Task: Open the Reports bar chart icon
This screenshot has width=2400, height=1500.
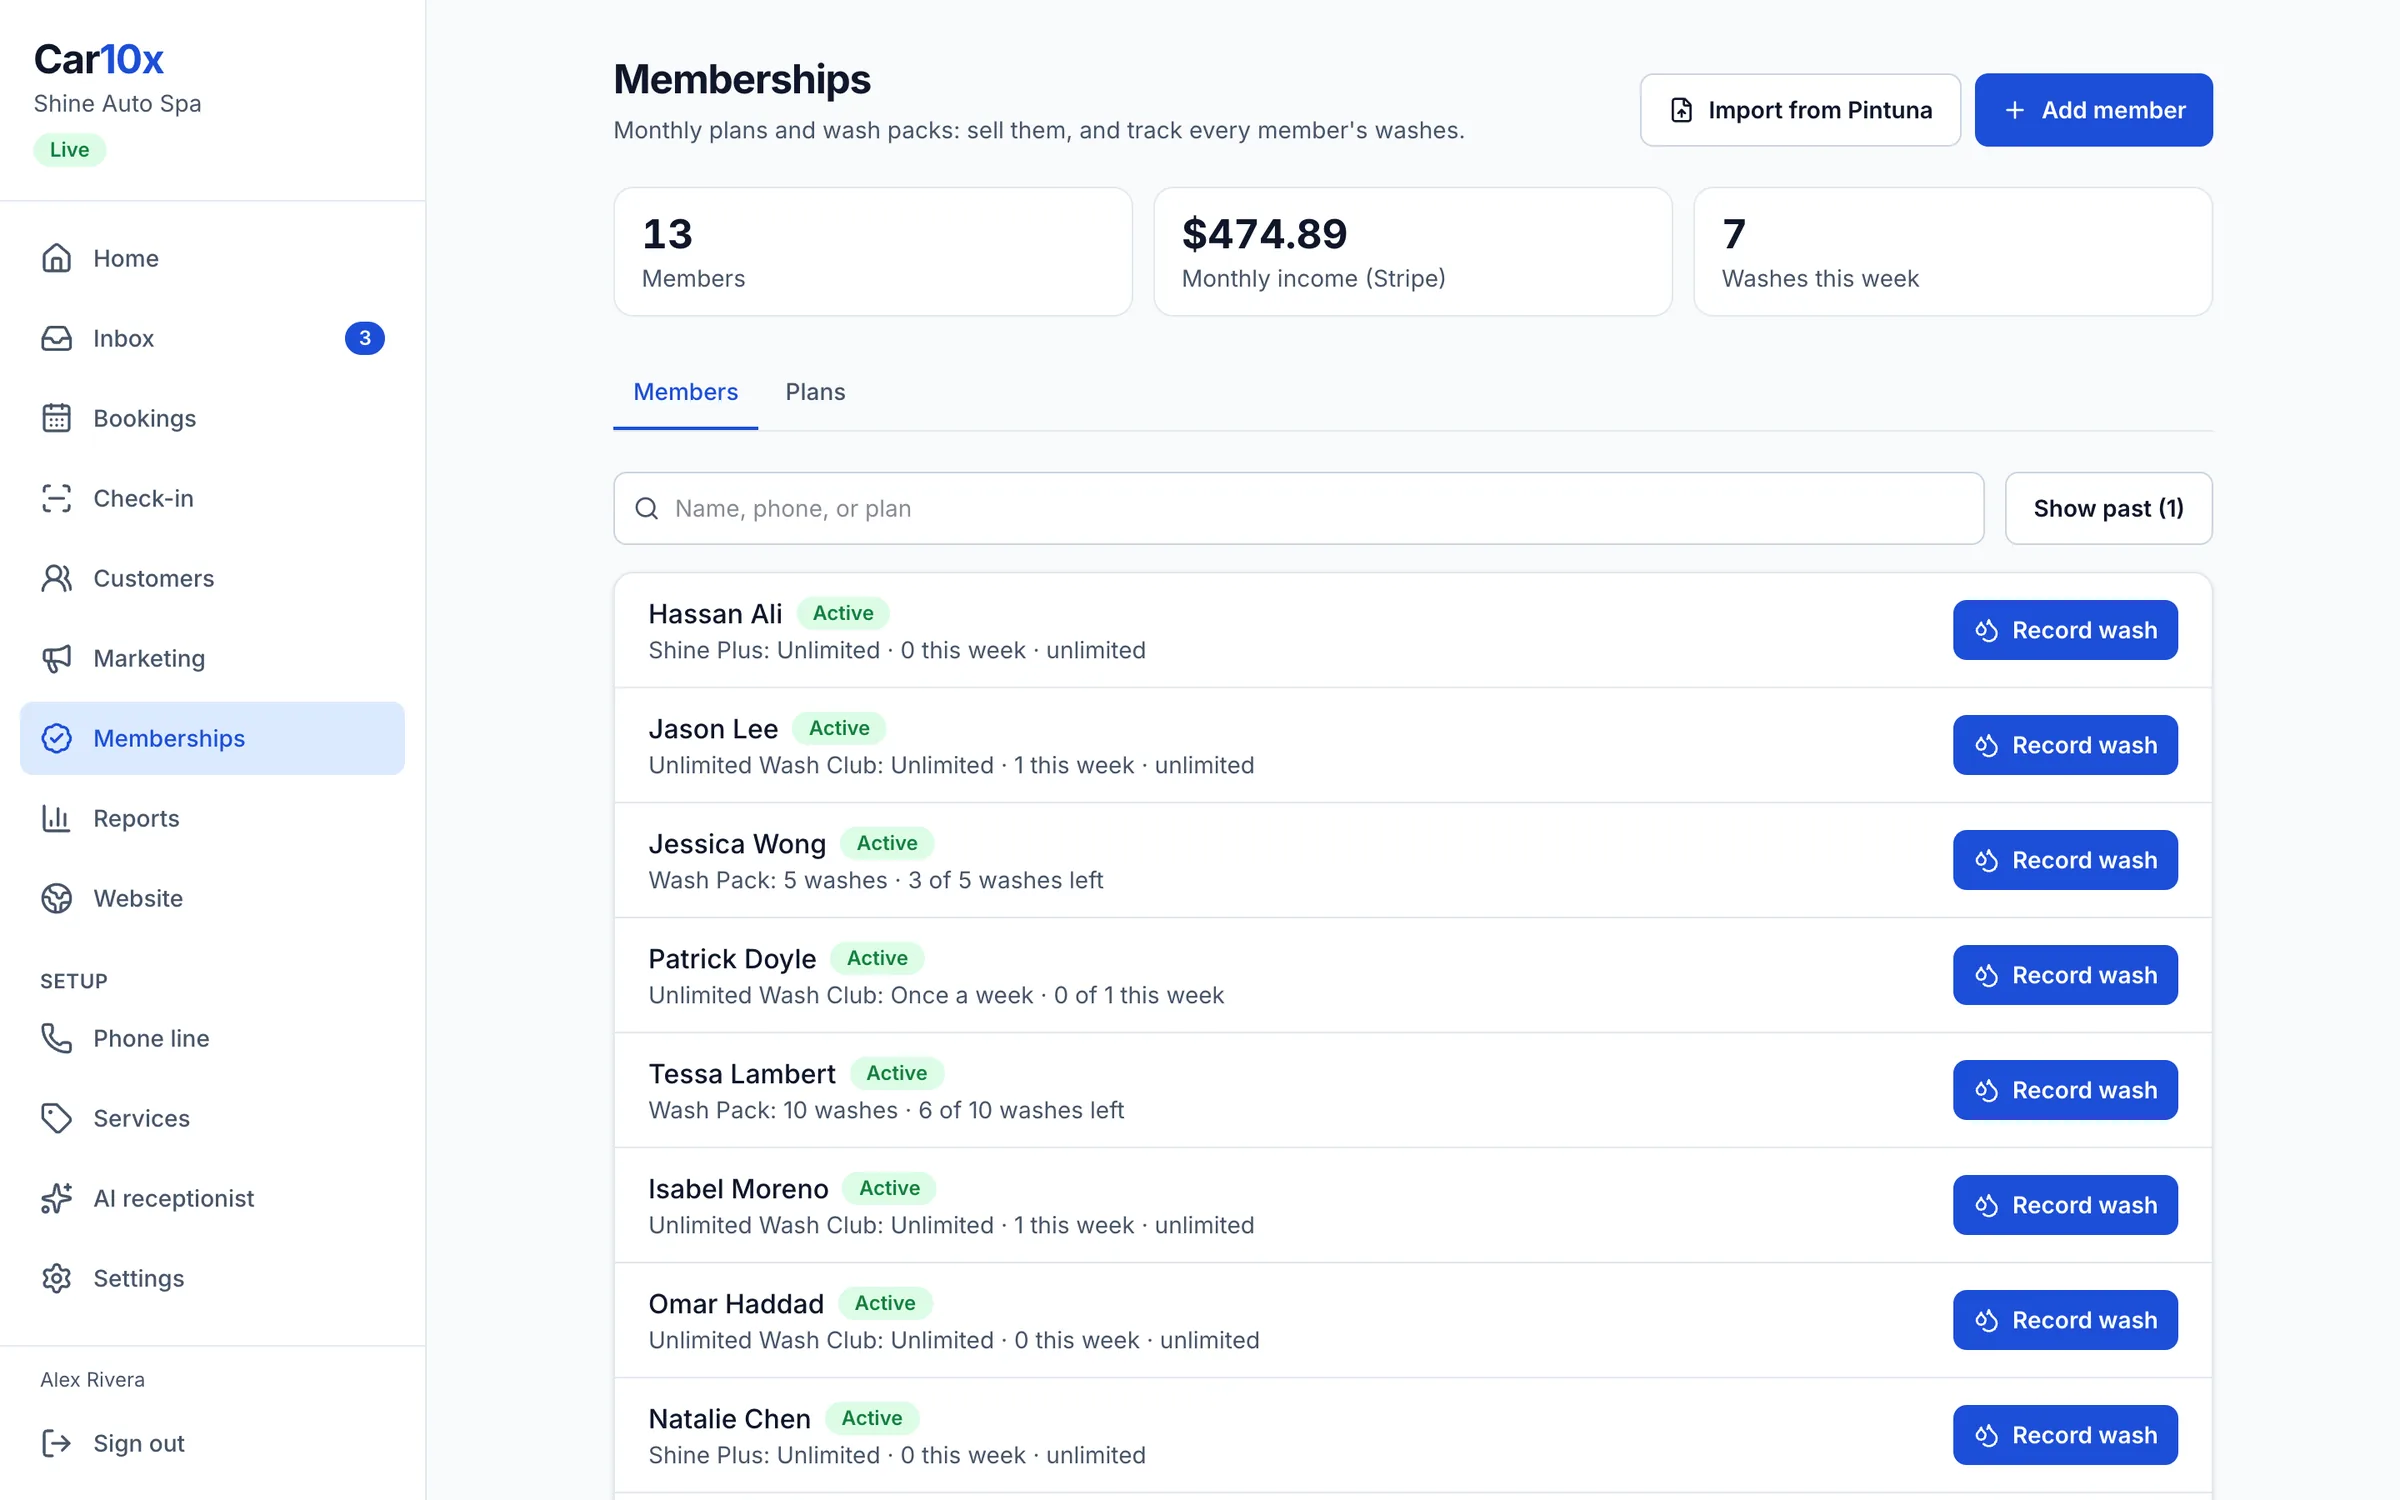Action: click(56, 818)
